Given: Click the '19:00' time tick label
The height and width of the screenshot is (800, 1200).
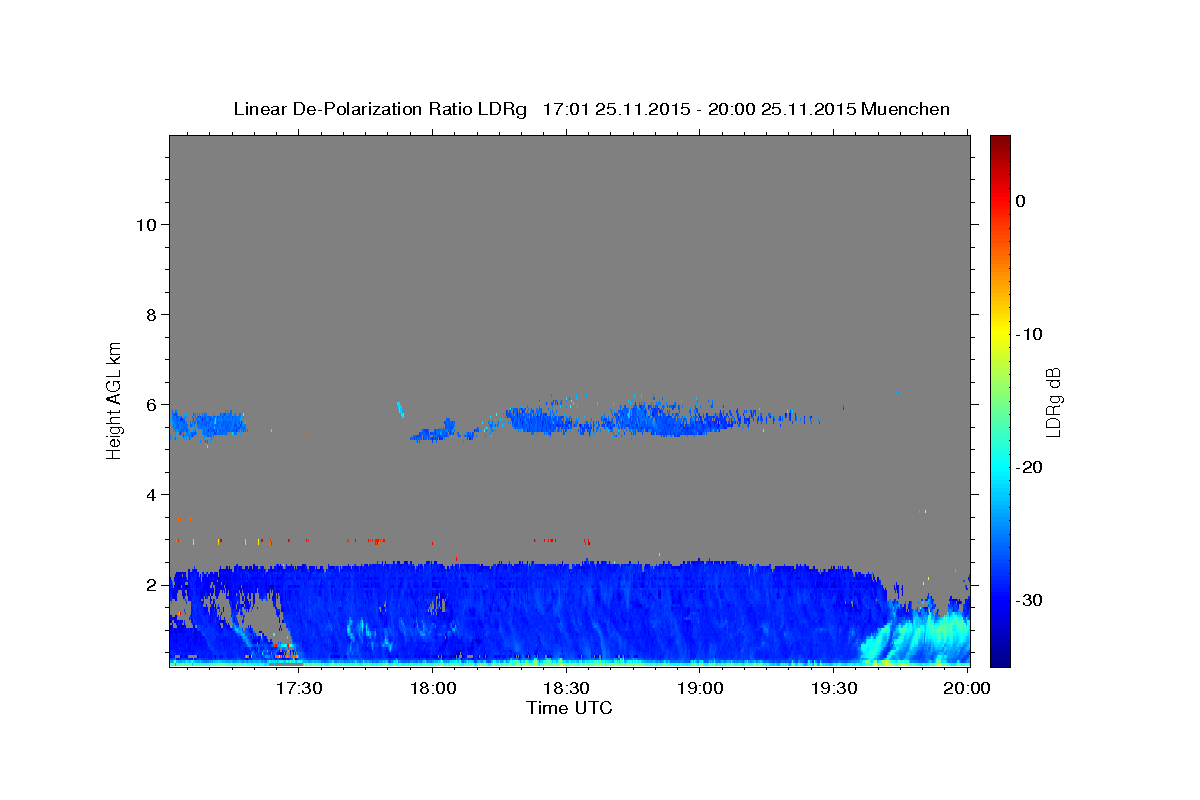Looking at the screenshot, I should pos(700,688).
